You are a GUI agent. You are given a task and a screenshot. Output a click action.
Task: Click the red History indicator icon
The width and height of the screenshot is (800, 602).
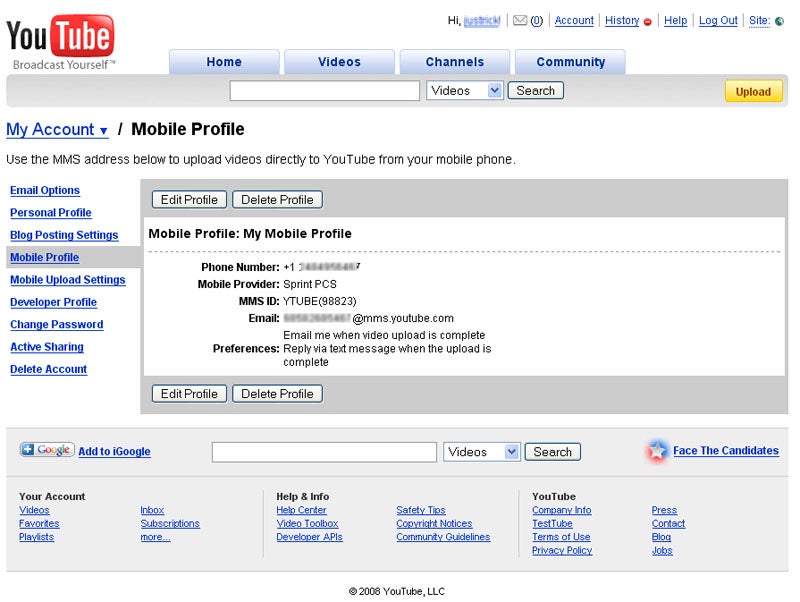[647, 22]
